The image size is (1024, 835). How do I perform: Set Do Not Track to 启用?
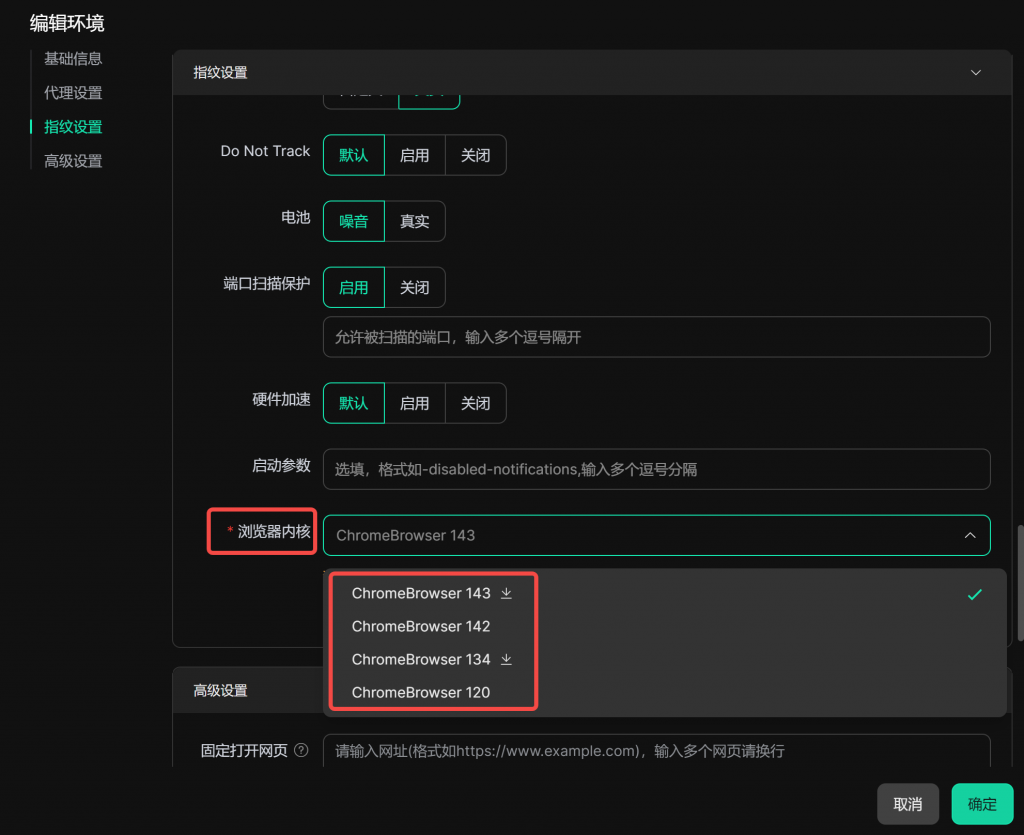point(414,155)
